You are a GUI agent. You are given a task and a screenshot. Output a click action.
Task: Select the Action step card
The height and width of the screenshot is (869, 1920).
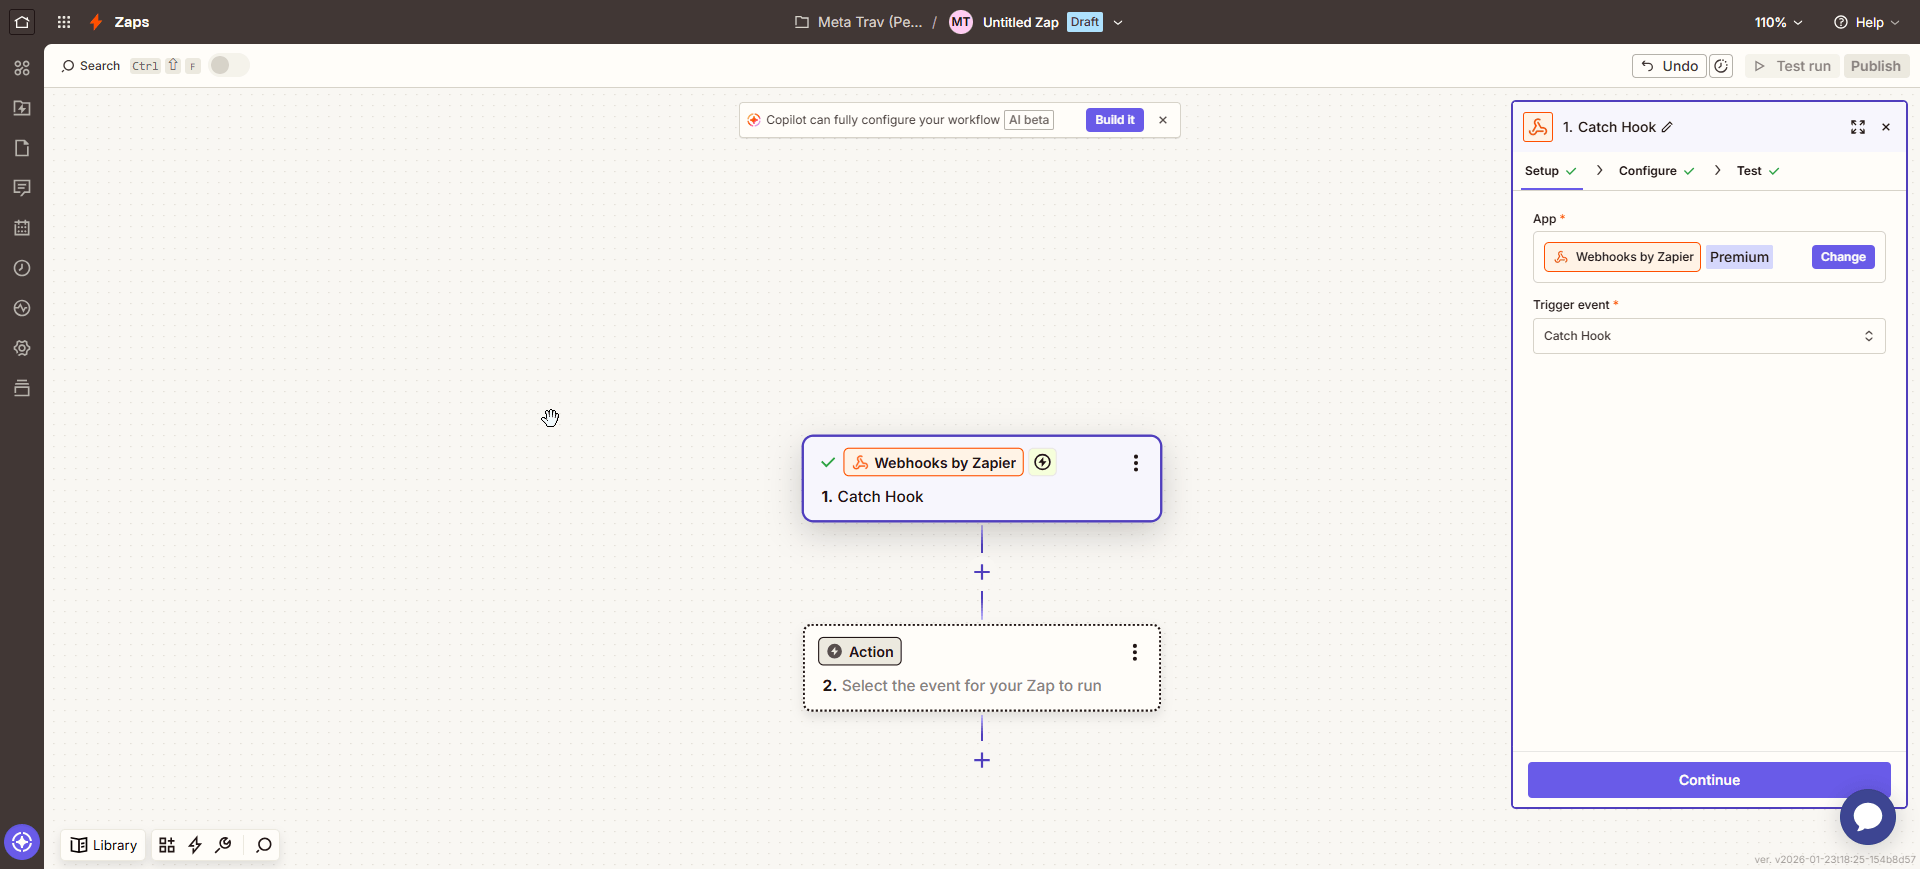tap(982, 668)
